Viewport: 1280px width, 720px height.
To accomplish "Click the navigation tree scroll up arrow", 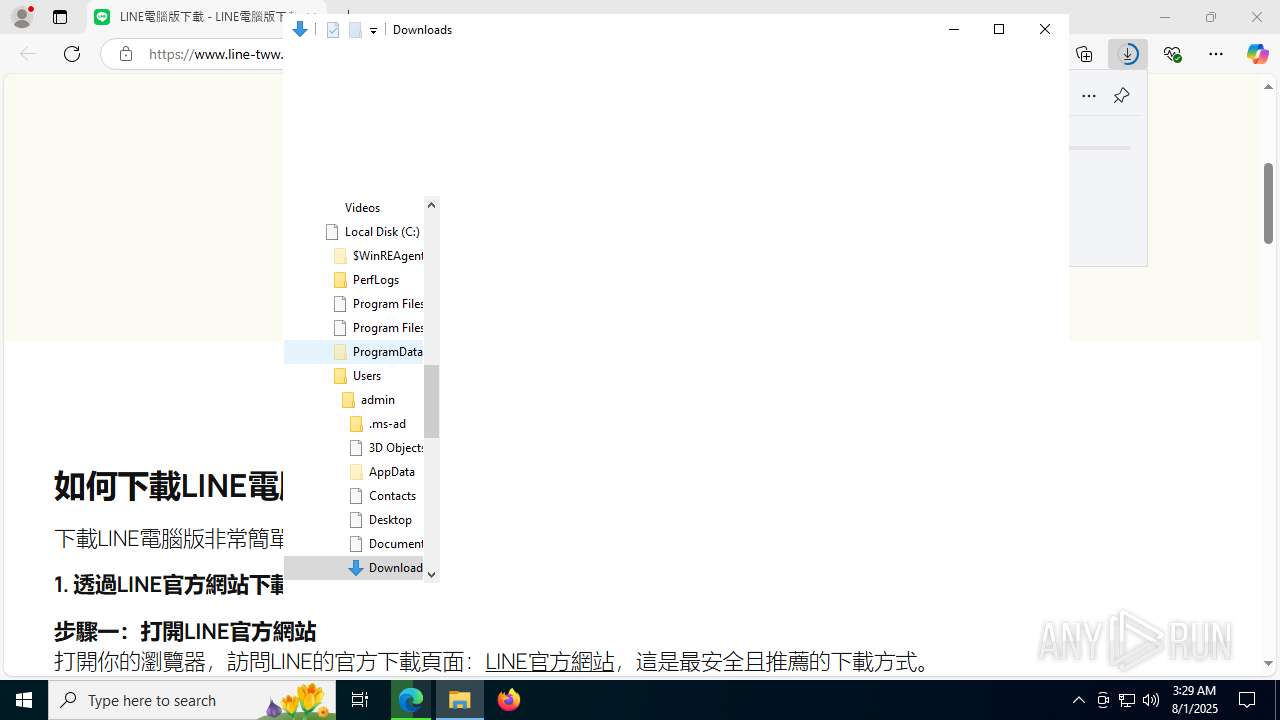I will [x=431, y=206].
